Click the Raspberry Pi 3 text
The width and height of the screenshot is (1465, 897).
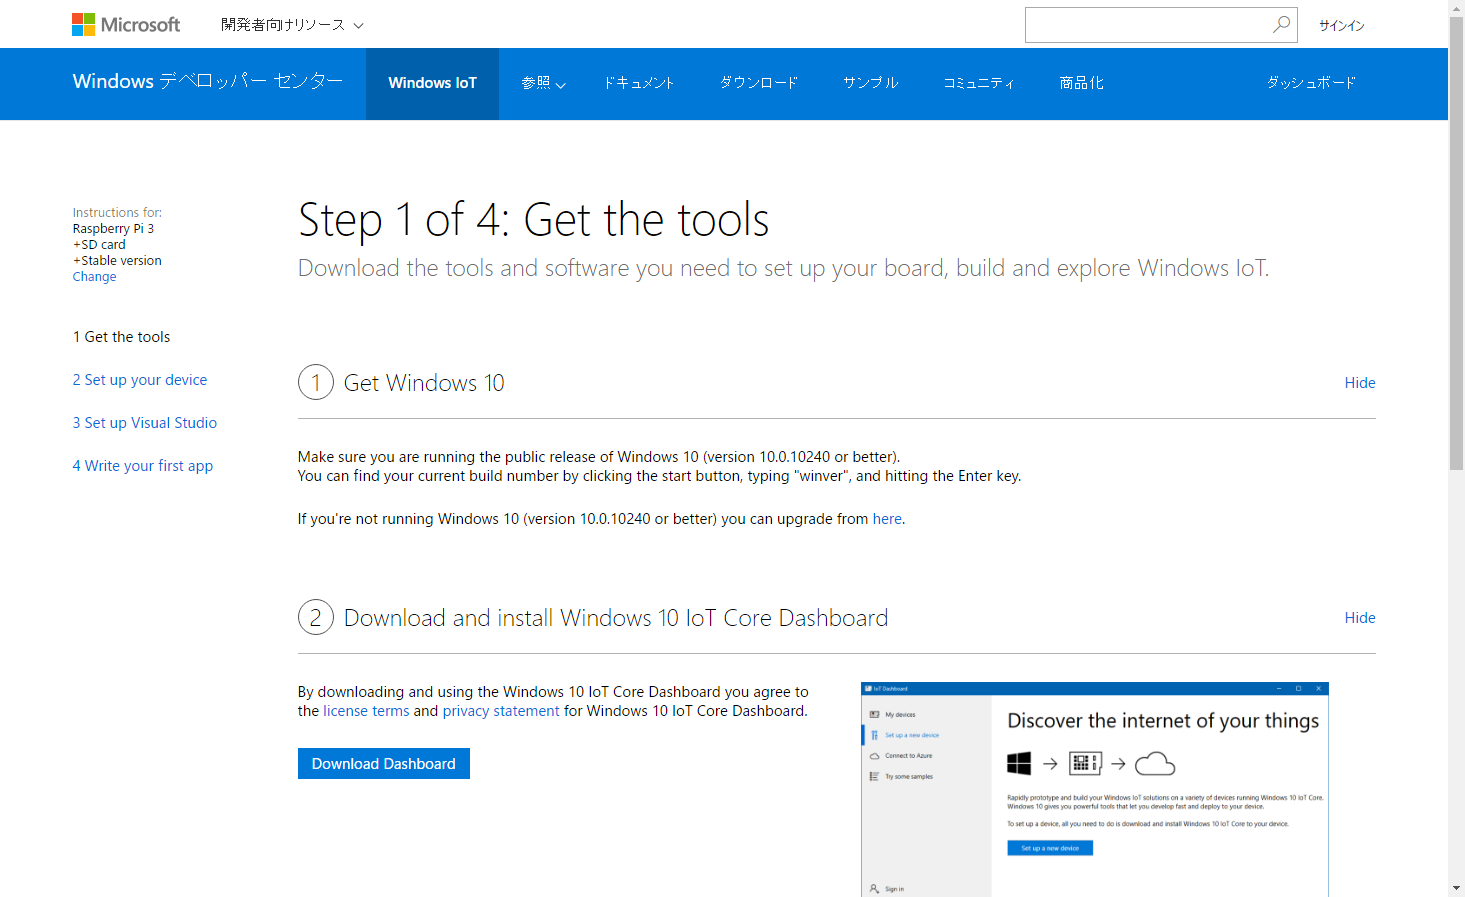tap(113, 229)
